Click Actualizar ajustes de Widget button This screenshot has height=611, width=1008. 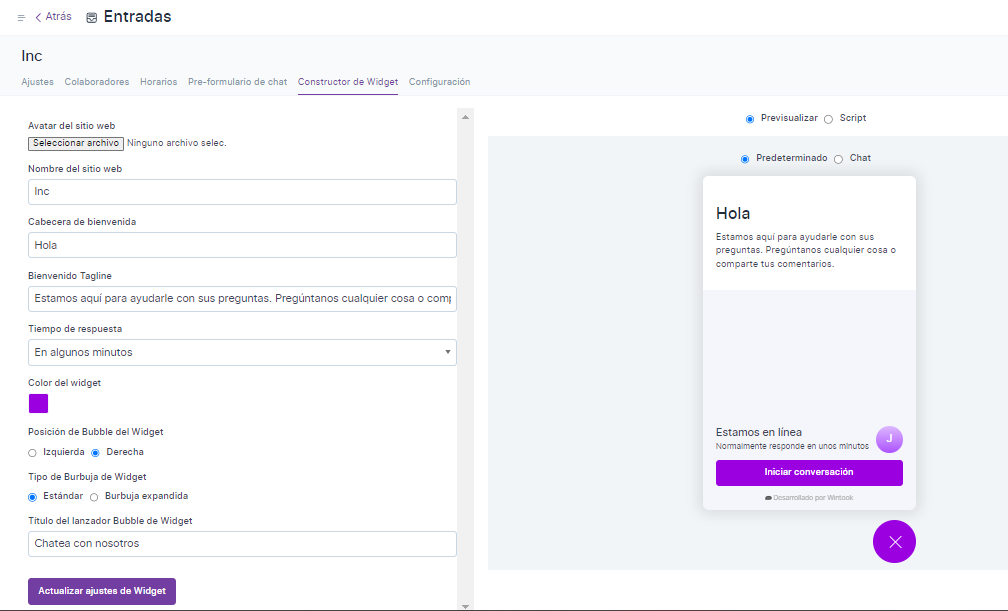[x=102, y=591]
